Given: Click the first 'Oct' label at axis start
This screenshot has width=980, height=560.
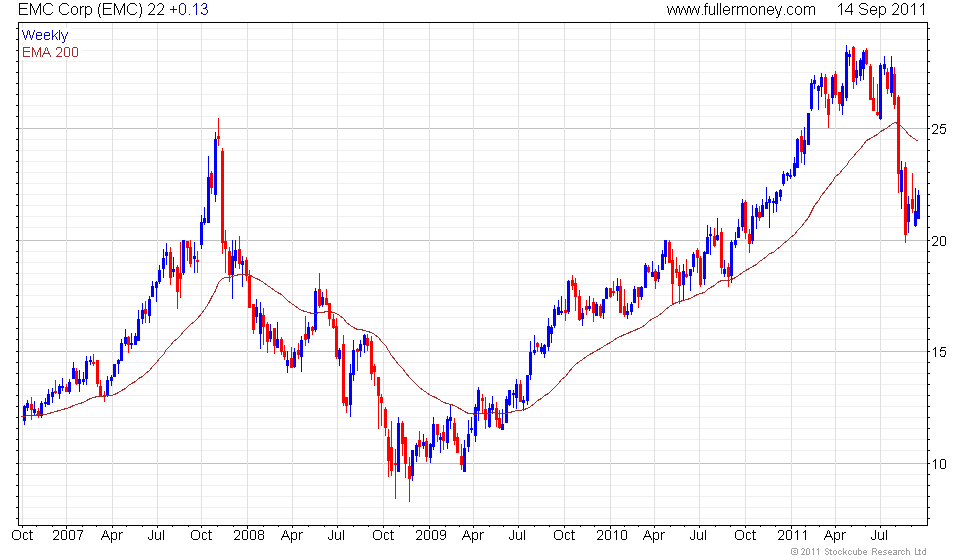Looking at the screenshot, I should [x=22, y=535].
